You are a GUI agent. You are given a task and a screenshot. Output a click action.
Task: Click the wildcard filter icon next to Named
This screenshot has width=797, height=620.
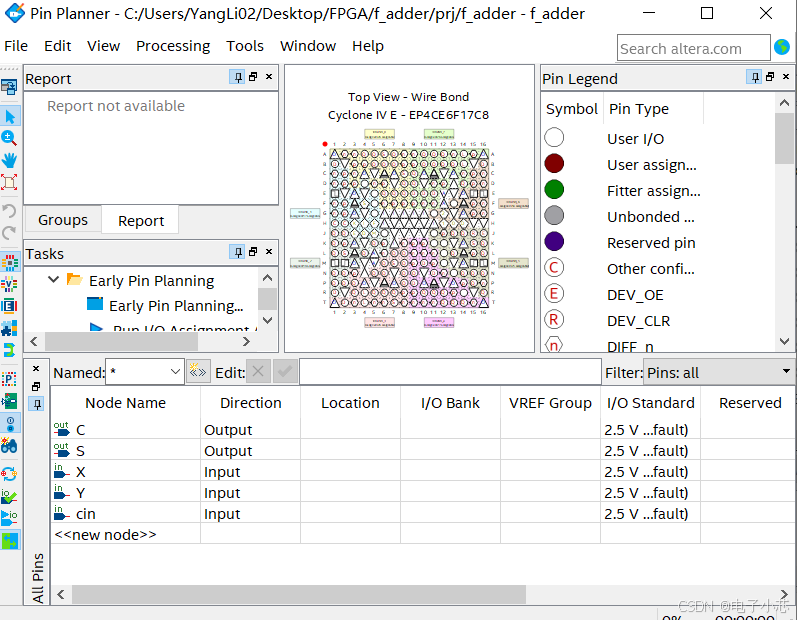[198, 372]
